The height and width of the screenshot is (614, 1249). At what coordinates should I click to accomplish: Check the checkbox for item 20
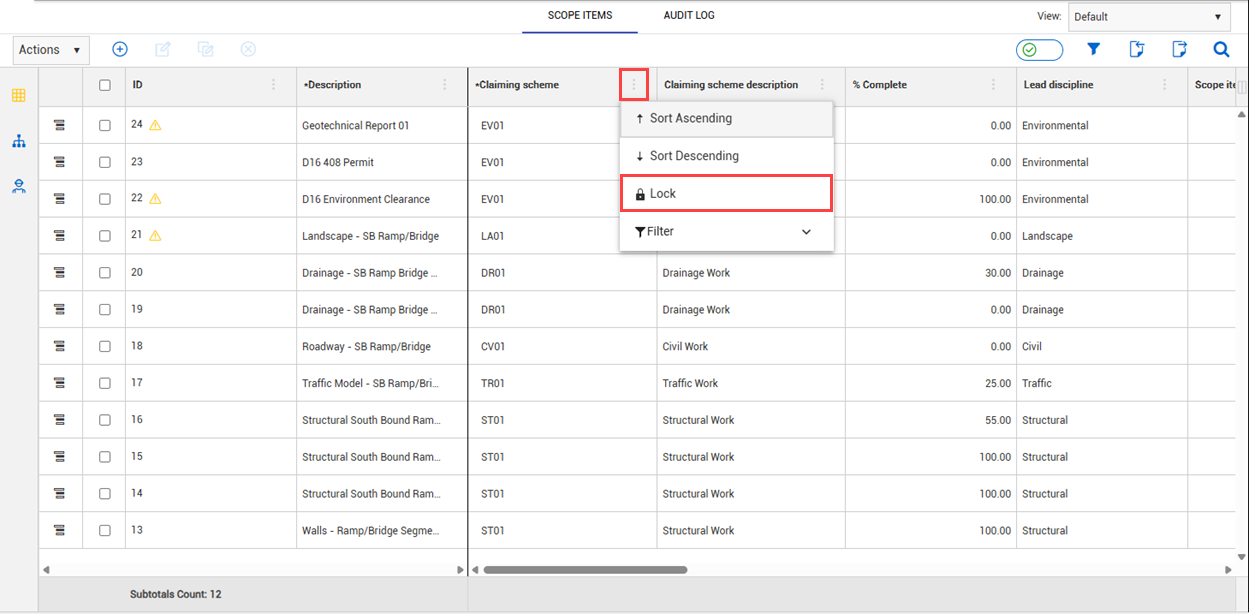(x=105, y=273)
